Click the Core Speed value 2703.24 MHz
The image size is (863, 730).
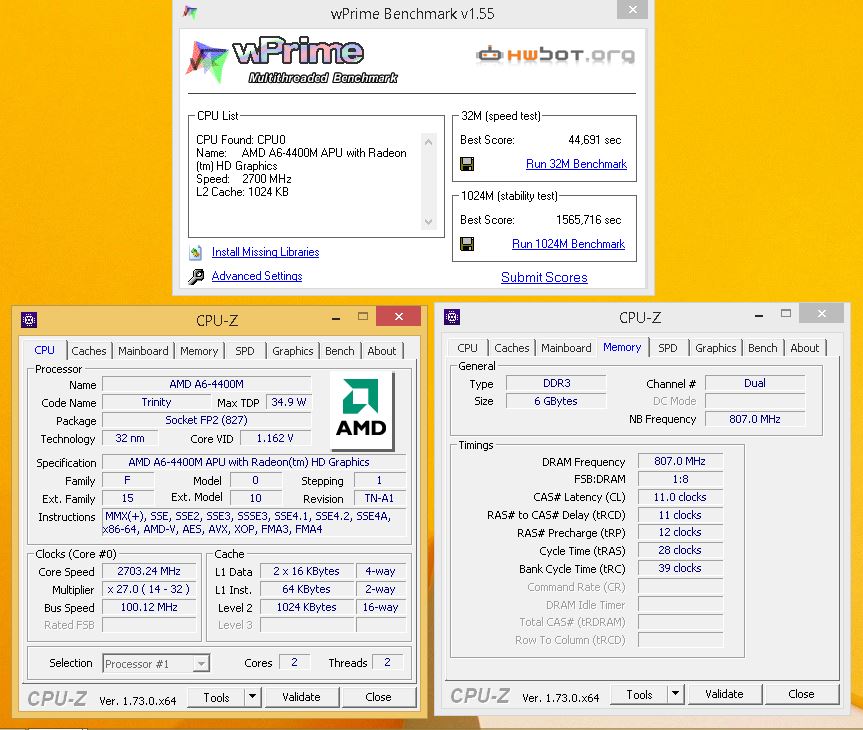[x=149, y=571]
